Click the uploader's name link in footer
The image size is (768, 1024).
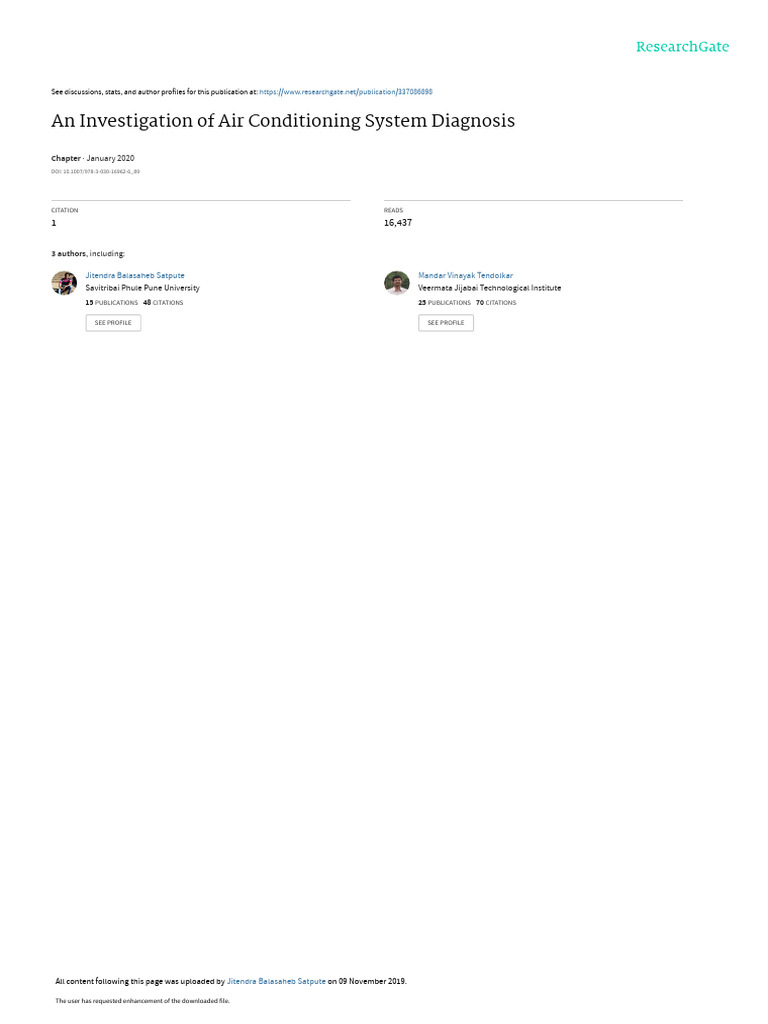tap(276, 981)
